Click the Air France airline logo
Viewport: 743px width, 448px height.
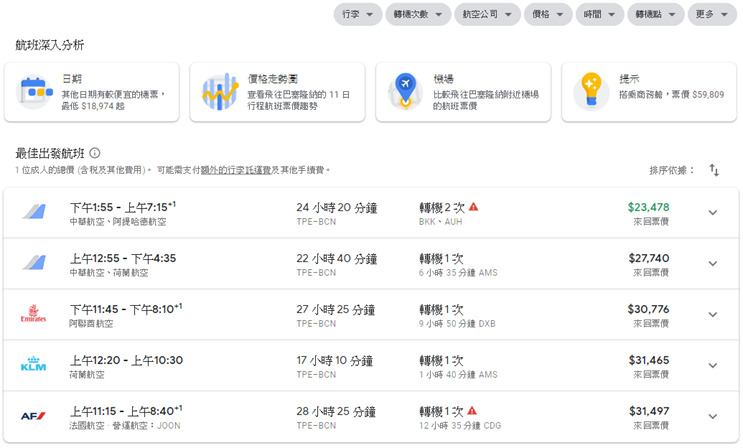33,417
